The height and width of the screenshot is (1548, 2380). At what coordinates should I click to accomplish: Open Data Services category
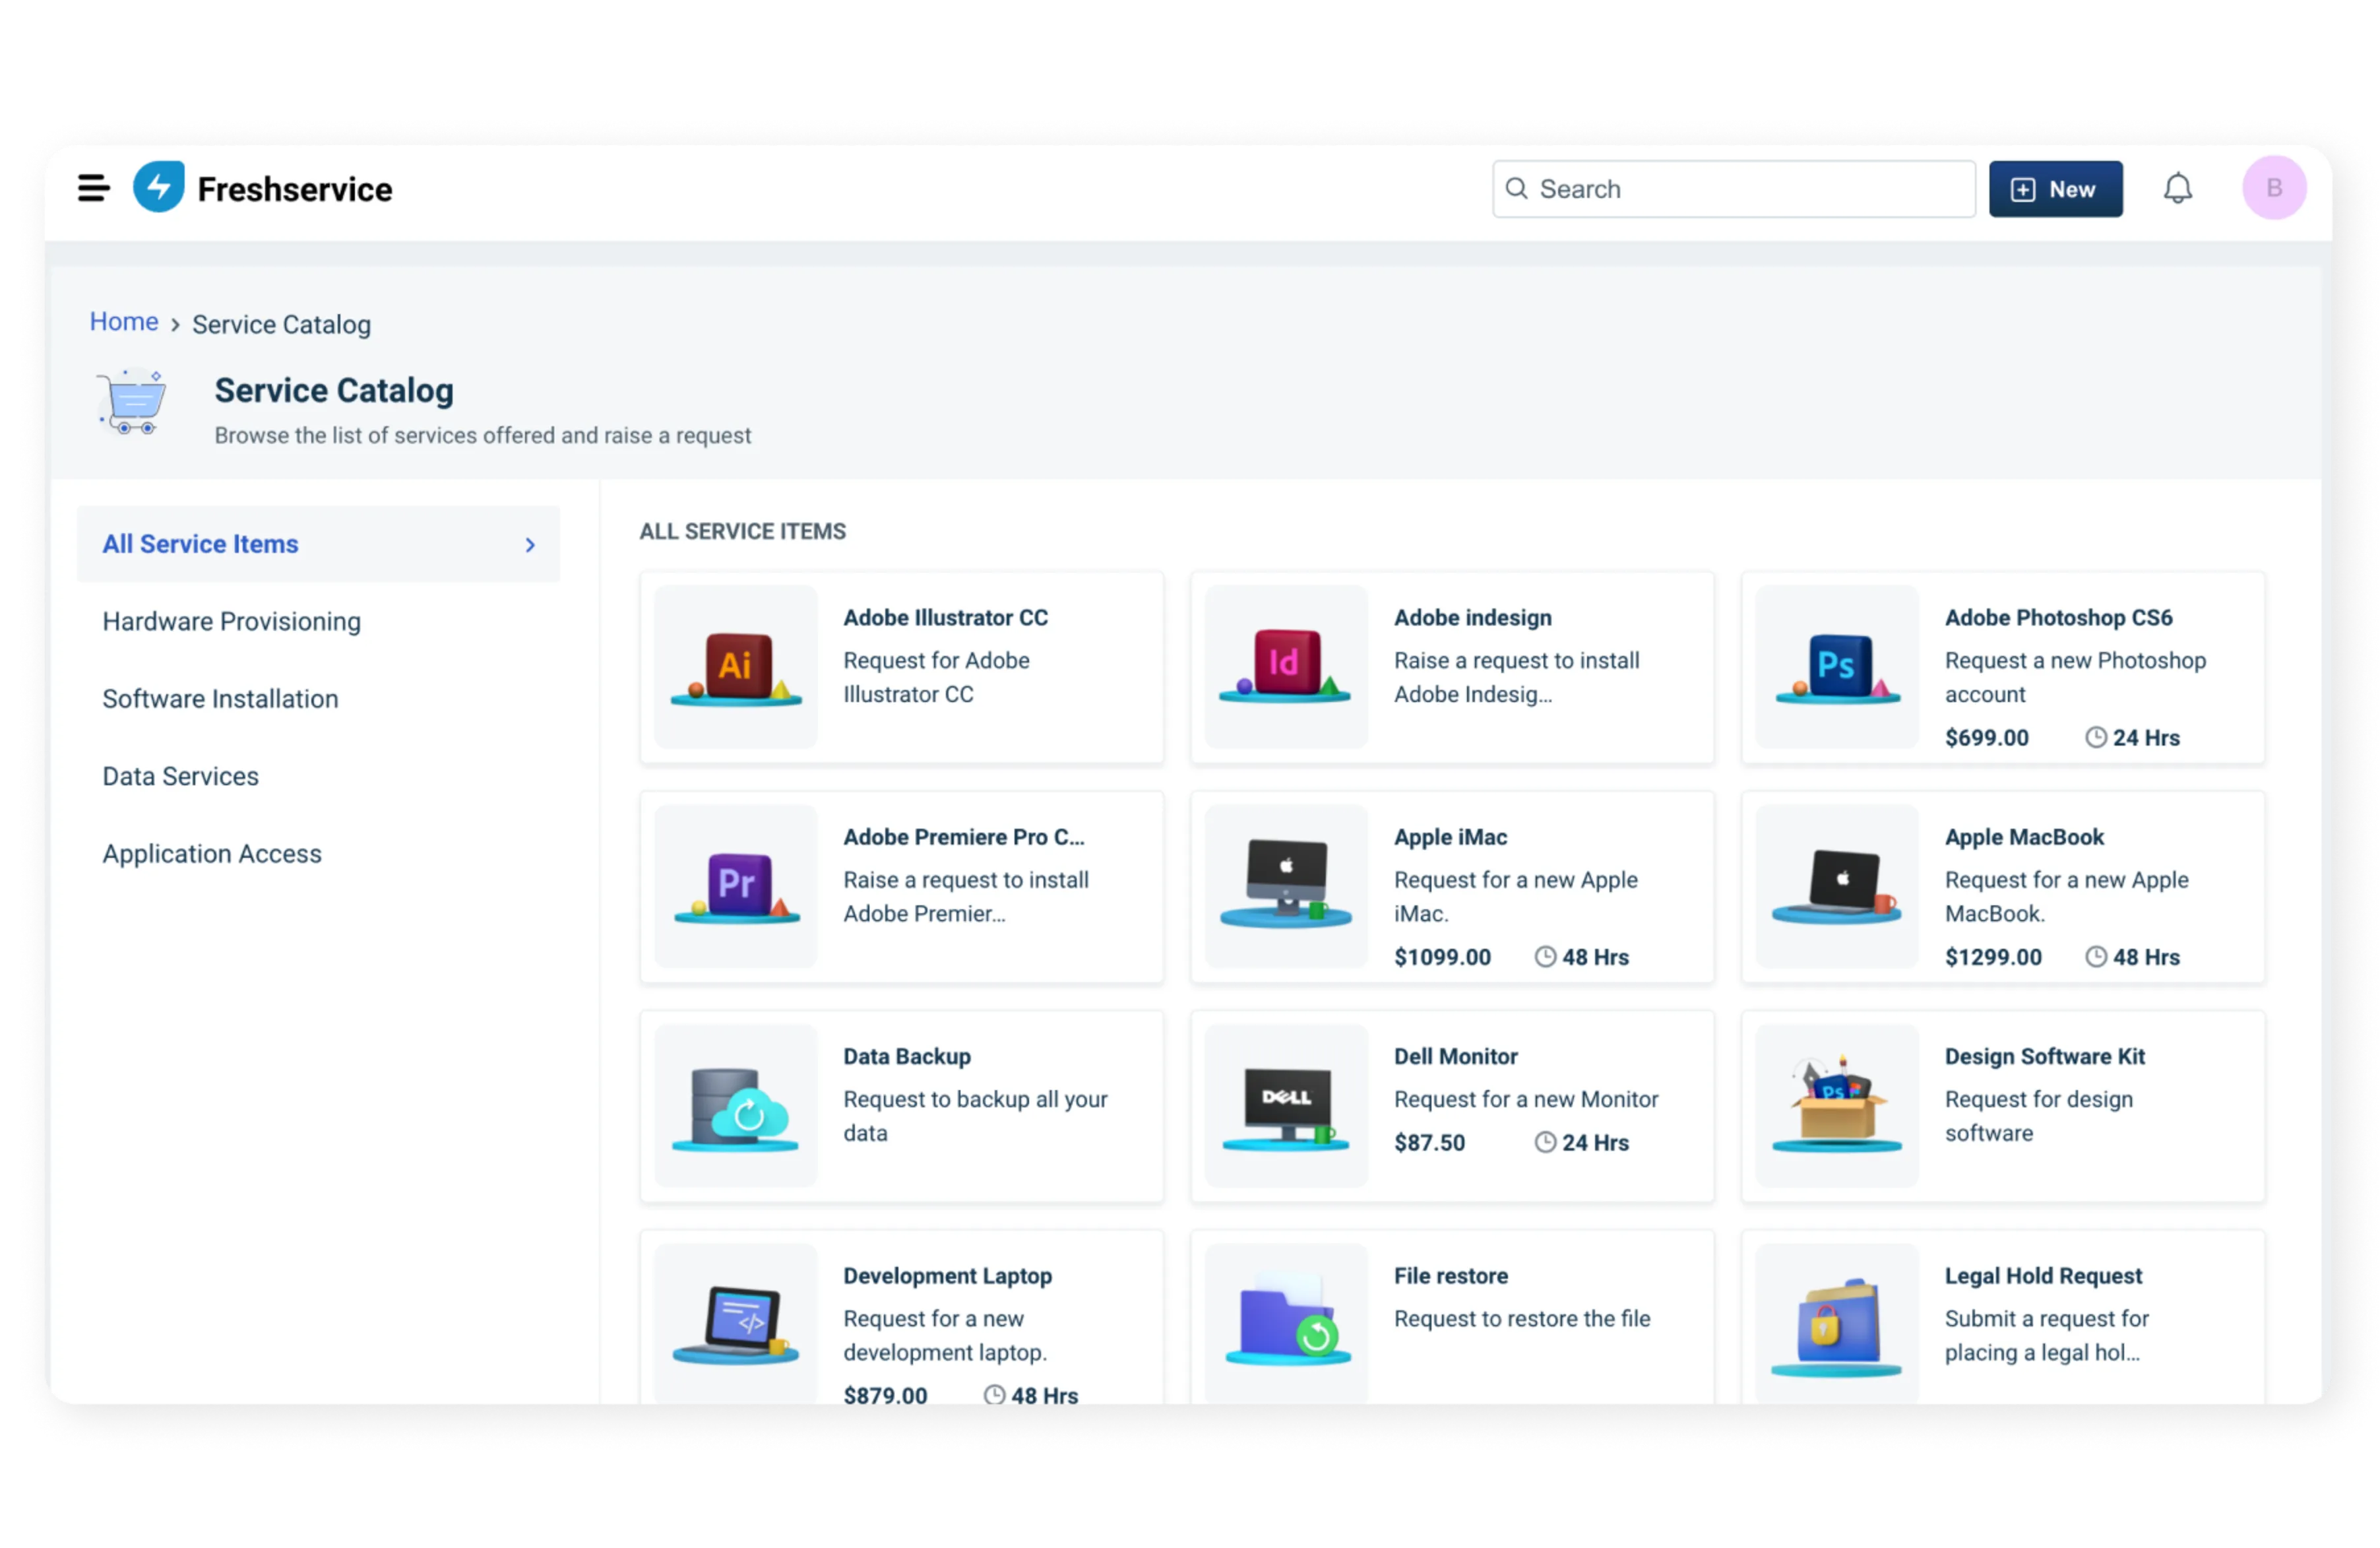click(180, 776)
